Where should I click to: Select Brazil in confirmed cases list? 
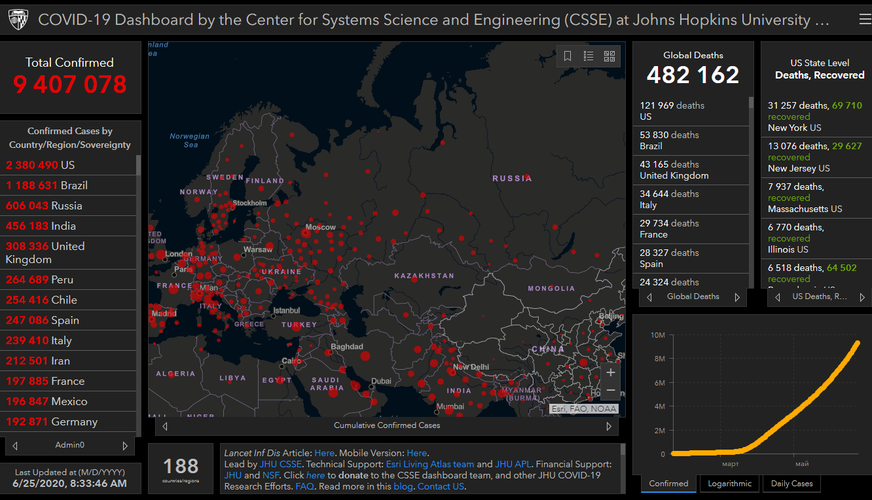click(47, 185)
